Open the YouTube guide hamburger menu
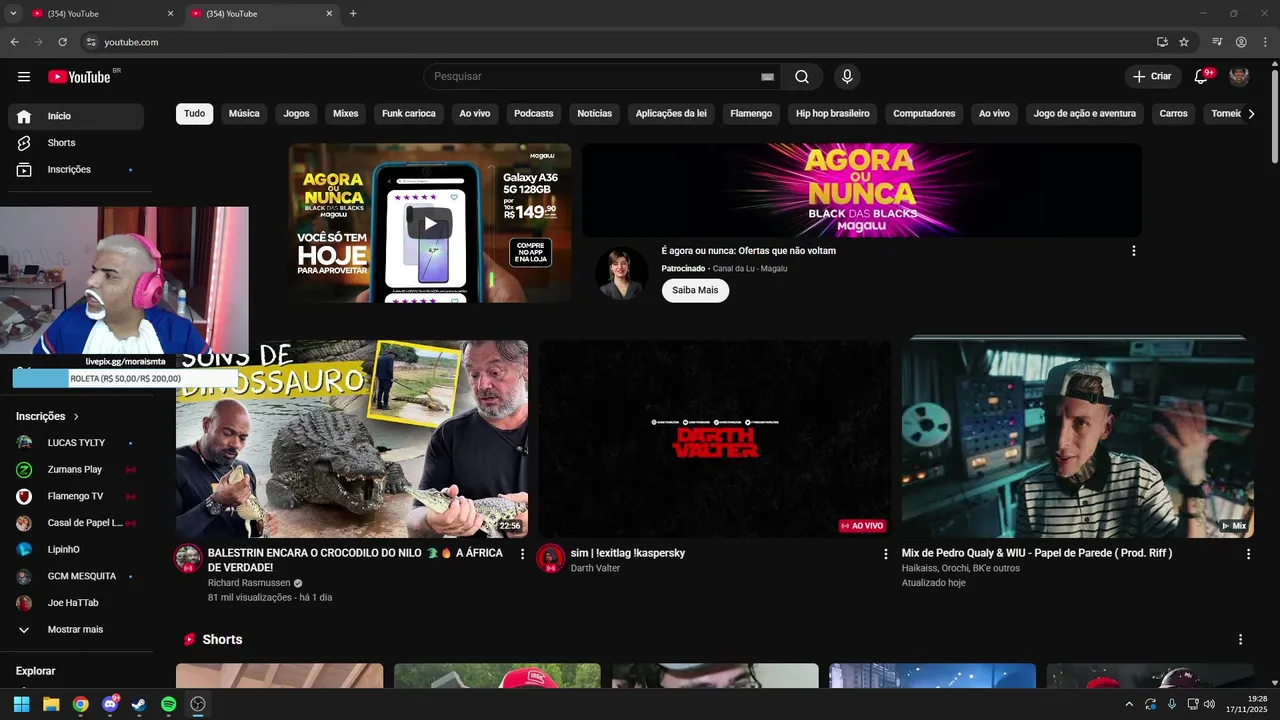The width and height of the screenshot is (1280, 720). tap(24, 77)
